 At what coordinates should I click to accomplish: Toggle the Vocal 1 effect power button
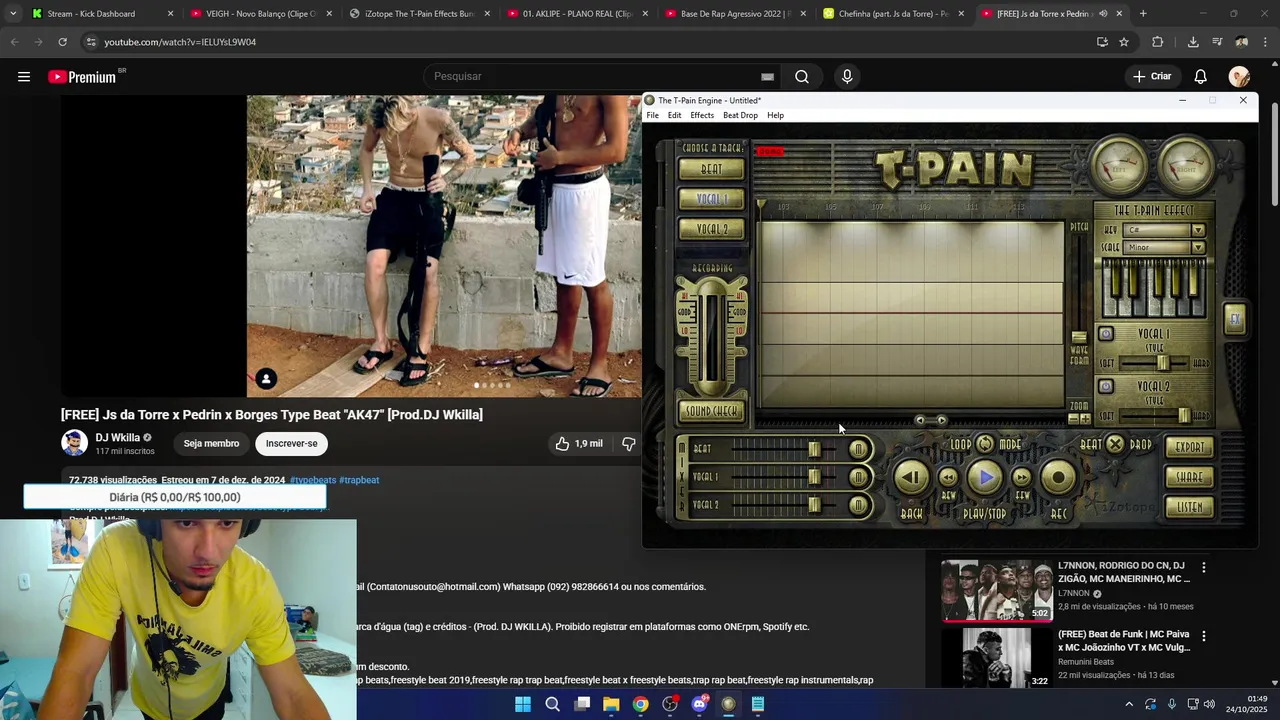pos(1106,334)
